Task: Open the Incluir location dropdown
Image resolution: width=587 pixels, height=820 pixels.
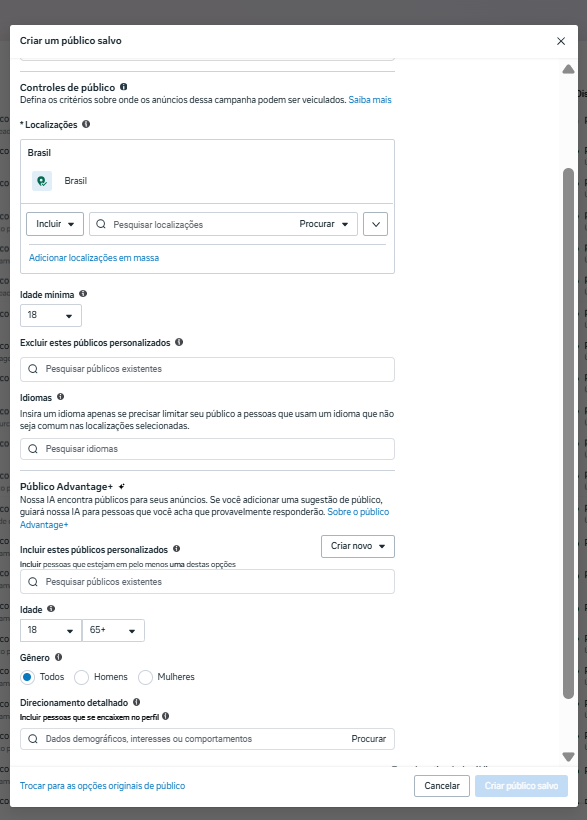Action: point(55,224)
